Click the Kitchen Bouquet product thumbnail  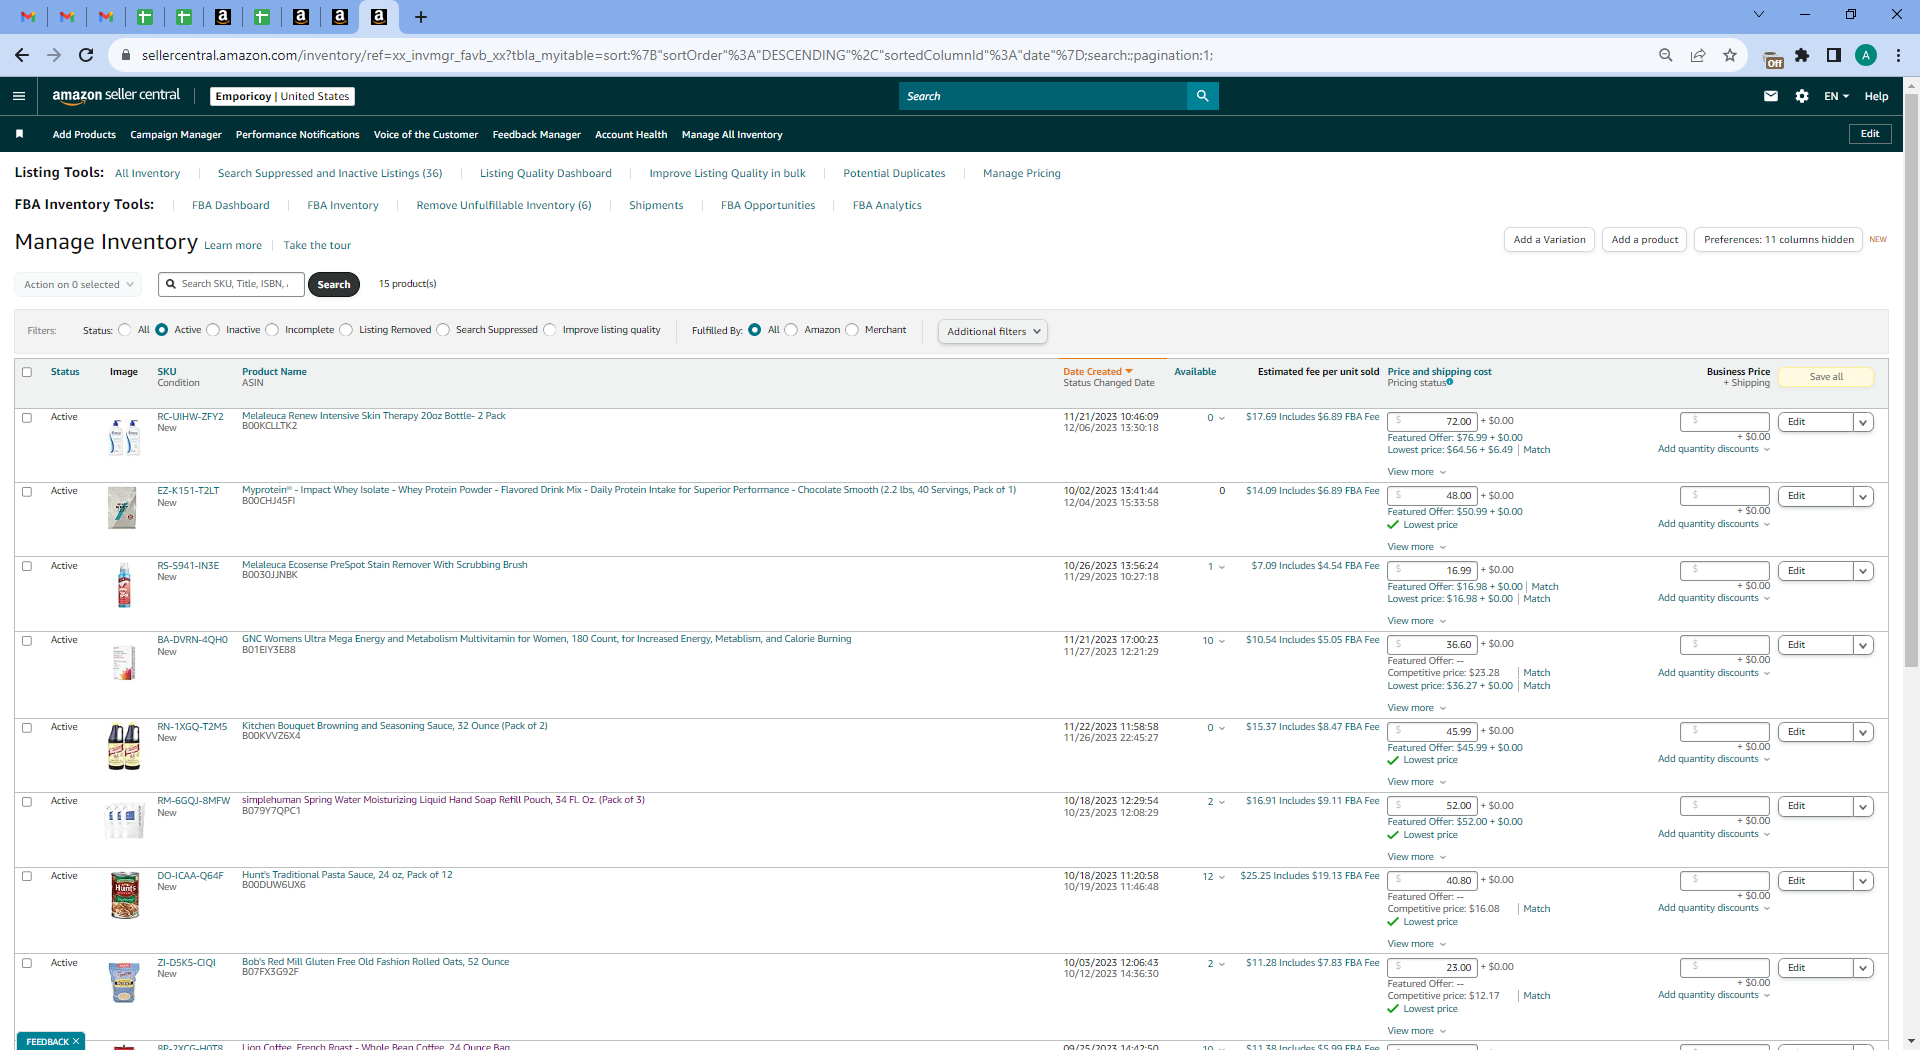click(124, 747)
